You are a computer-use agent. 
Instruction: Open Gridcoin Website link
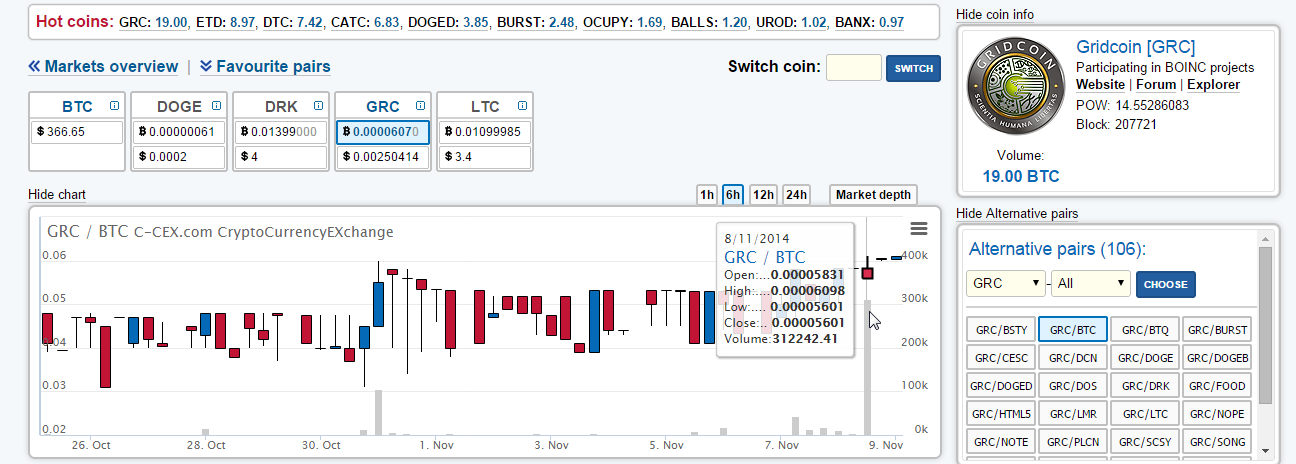click(x=1100, y=85)
